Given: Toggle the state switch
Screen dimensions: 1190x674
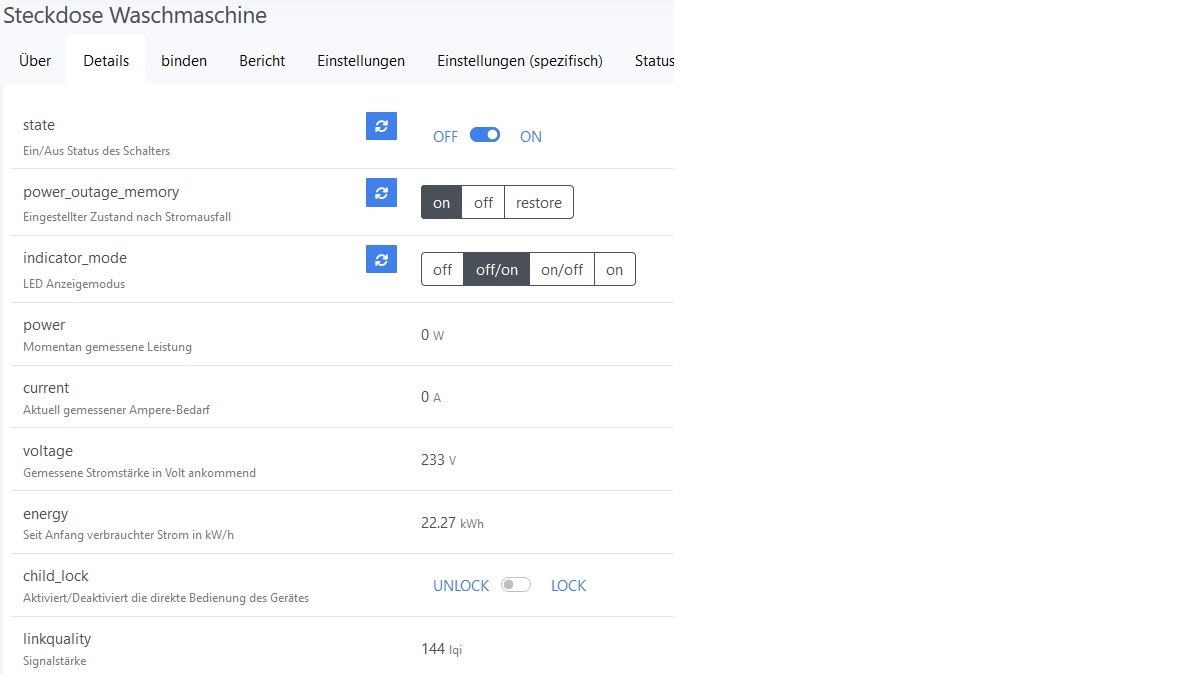Looking at the screenshot, I should pos(485,136).
